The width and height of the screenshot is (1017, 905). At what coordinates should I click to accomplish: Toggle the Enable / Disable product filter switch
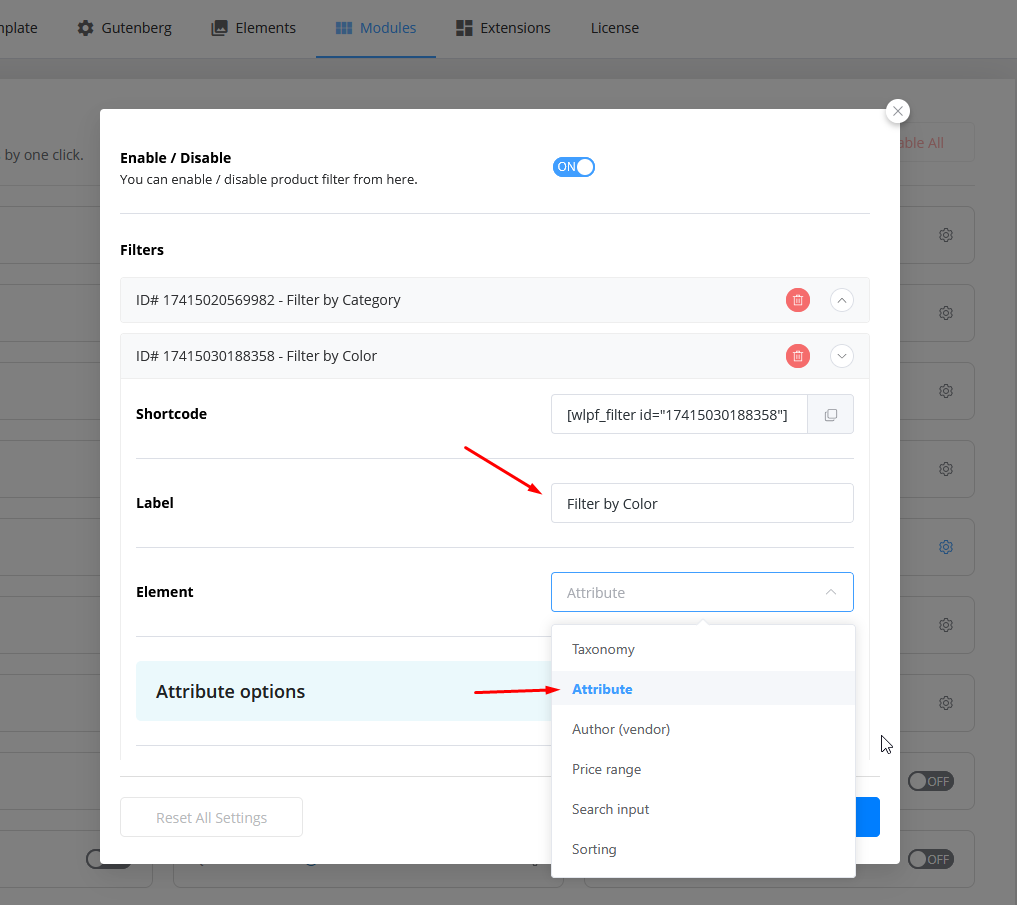click(x=573, y=167)
